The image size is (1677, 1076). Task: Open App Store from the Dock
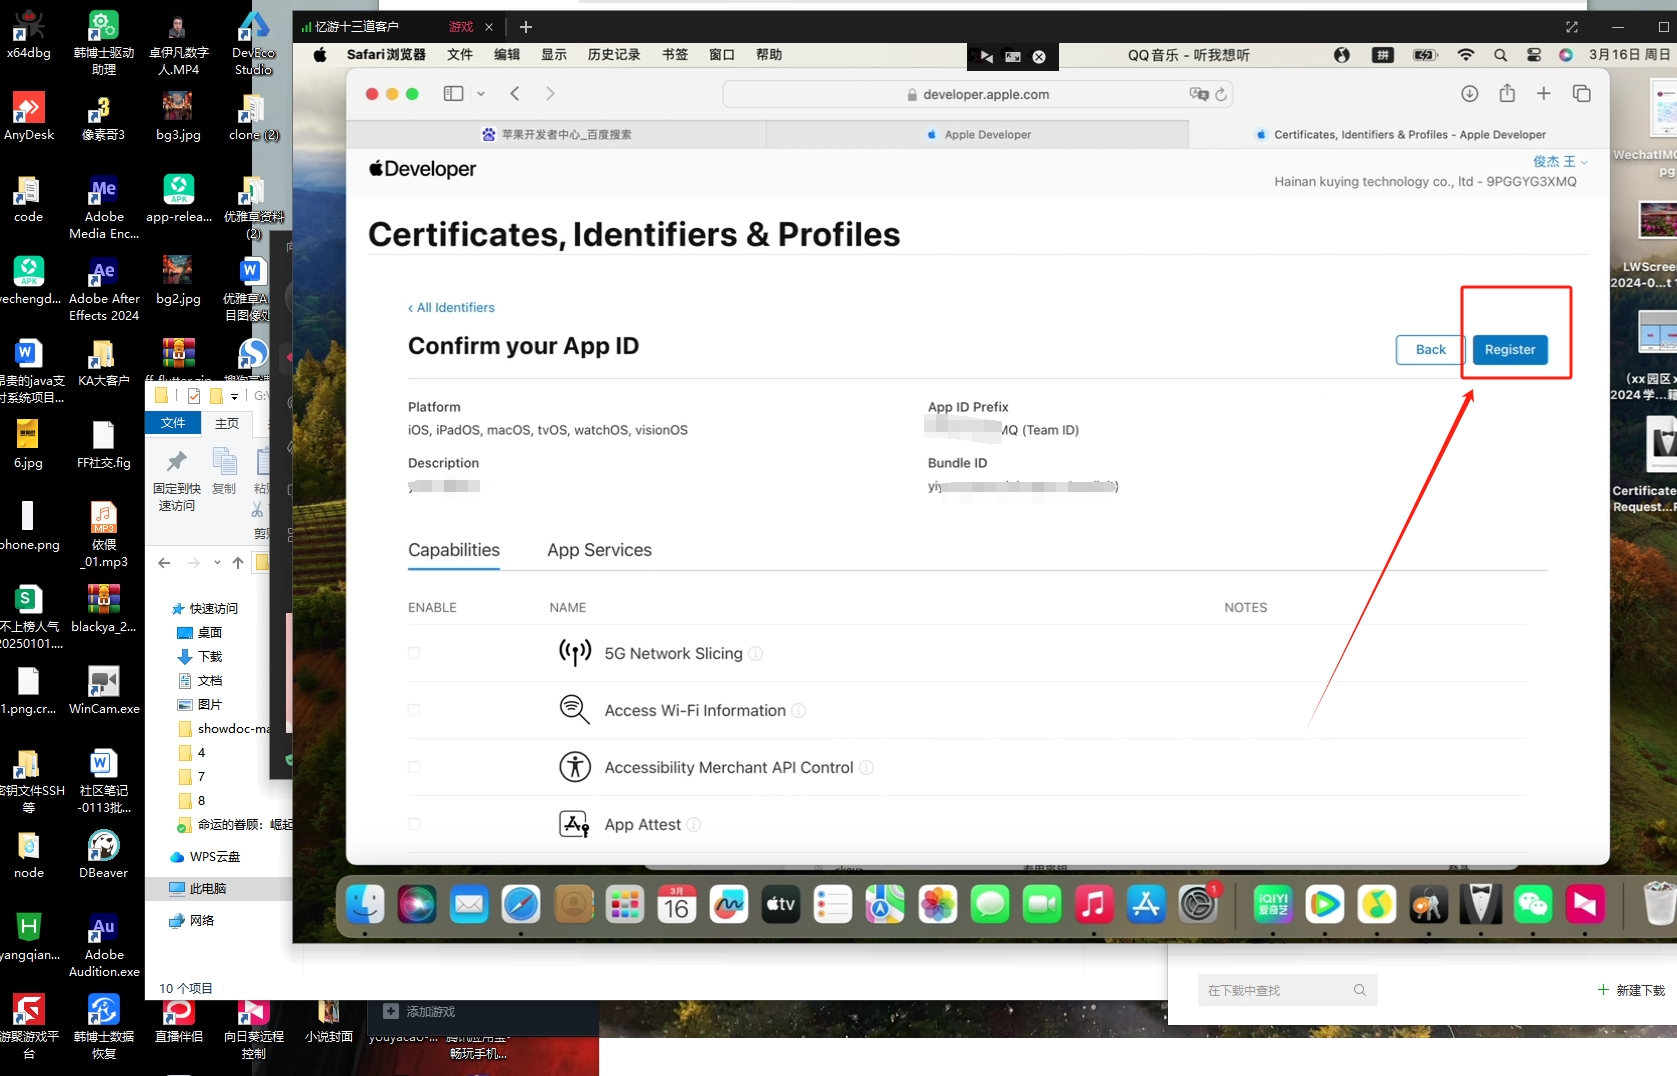(1146, 905)
